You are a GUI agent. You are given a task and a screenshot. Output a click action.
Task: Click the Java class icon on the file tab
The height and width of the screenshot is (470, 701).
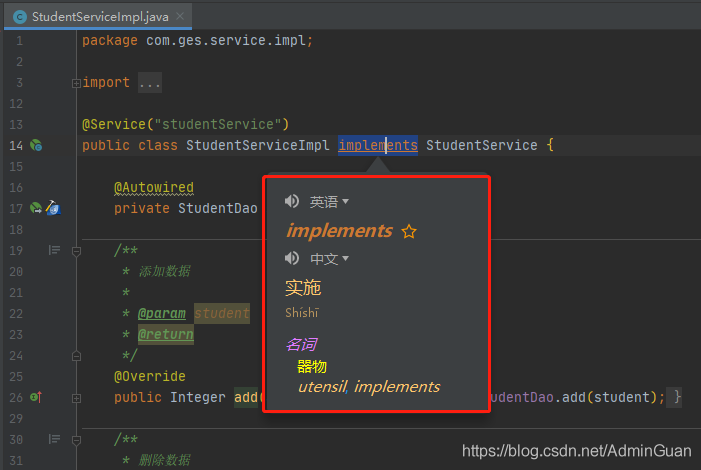(x=19, y=17)
